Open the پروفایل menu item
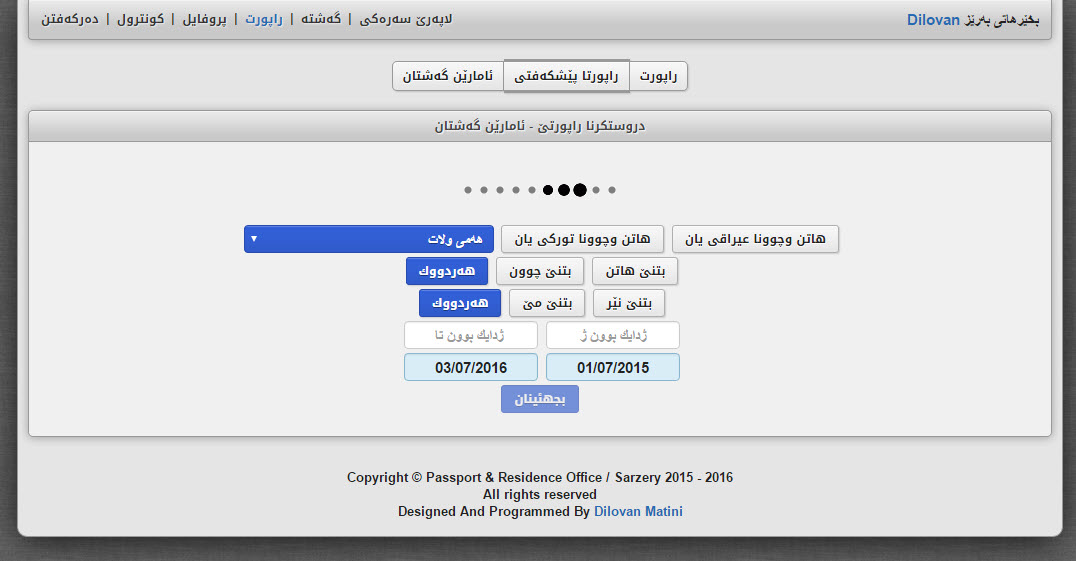The image size is (1076, 561). (204, 19)
